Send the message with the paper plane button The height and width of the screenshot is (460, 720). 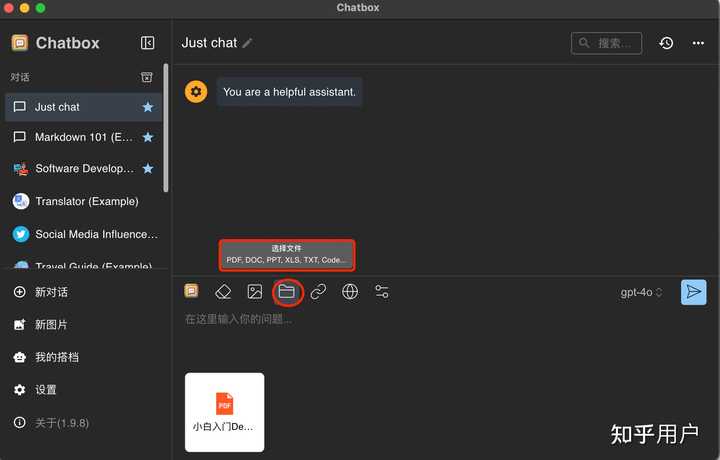click(x=693, y=292)
